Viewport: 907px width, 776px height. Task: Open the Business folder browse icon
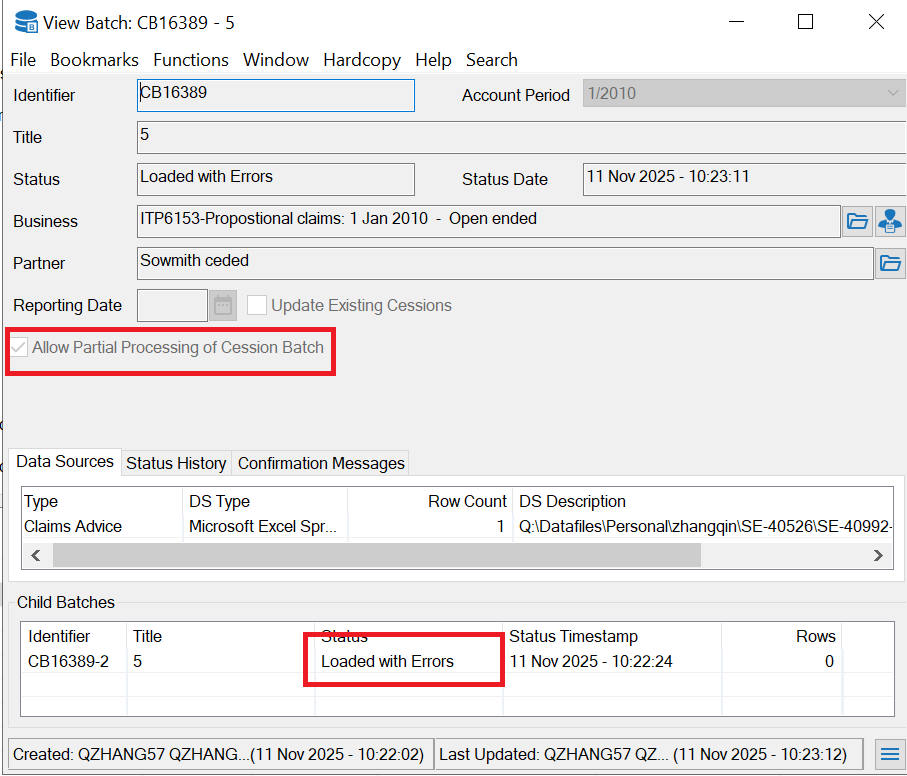[x=857, y=221]
